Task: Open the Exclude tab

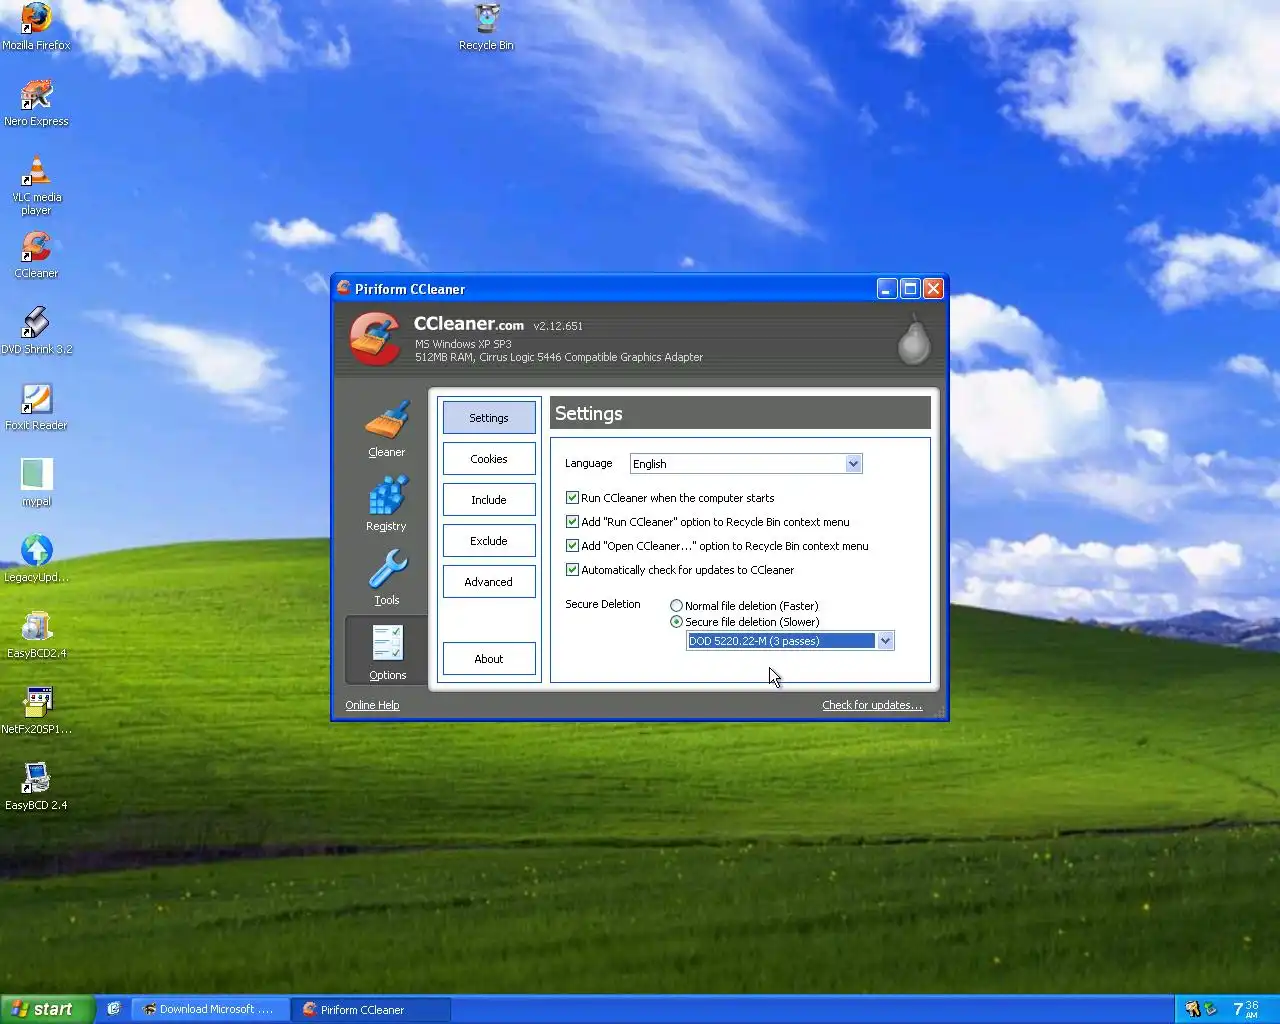Action: tap(489, 541)
